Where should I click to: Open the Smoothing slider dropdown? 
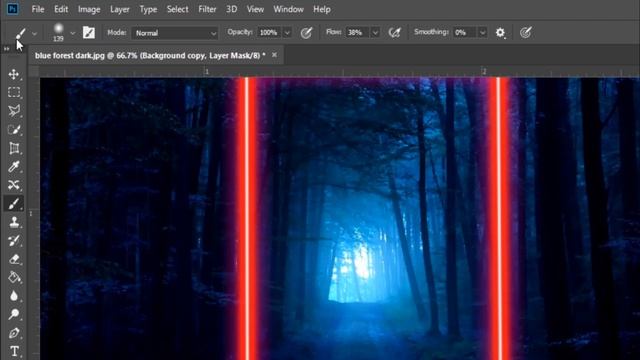point(482,33)
